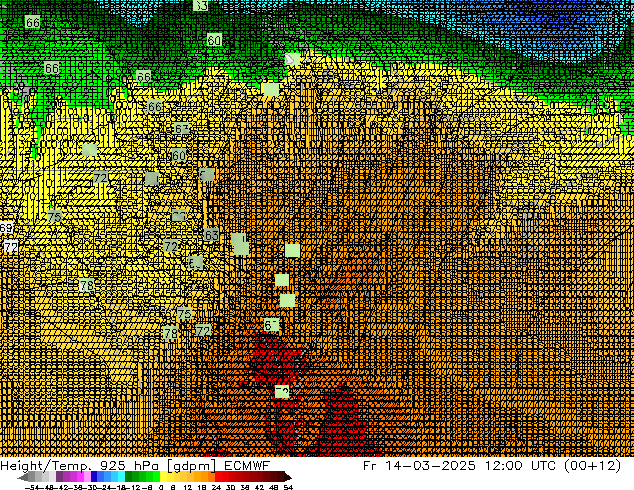The image size is (634, 490).
Task: Pick the green swatch in color legend
Action: pos(134,477)
